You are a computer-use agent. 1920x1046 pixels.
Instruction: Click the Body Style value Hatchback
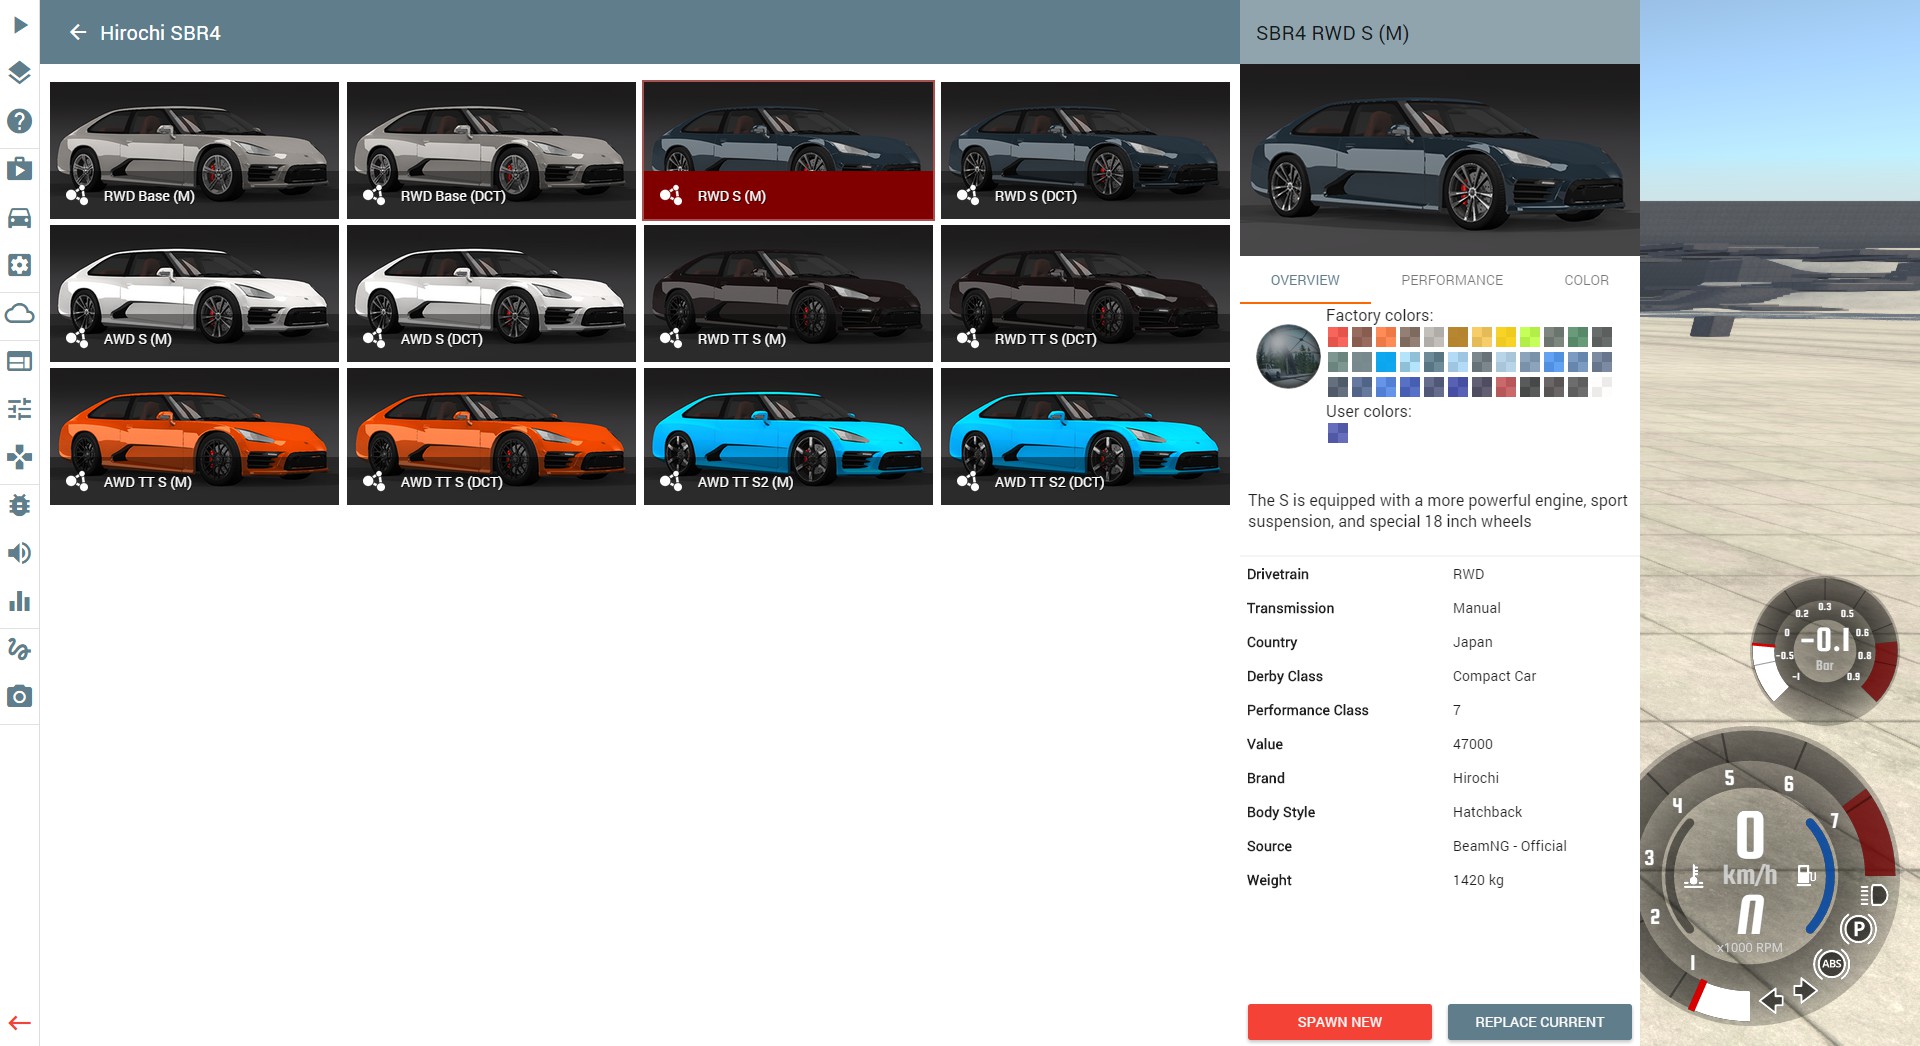pyautogui.click(x=1487, y=812)
